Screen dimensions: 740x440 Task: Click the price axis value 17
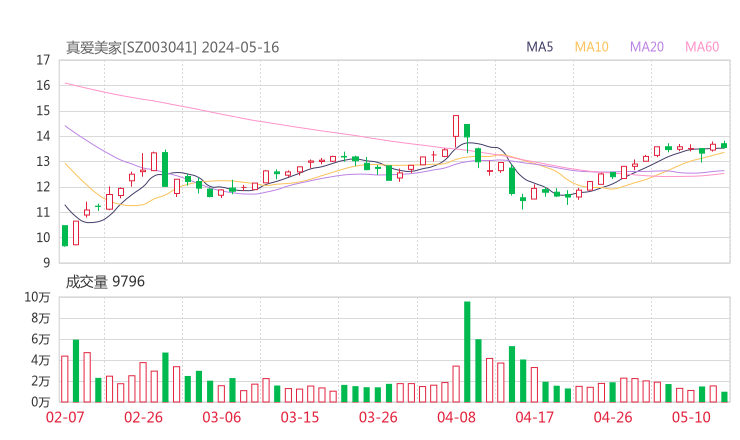tap(43, 60)
